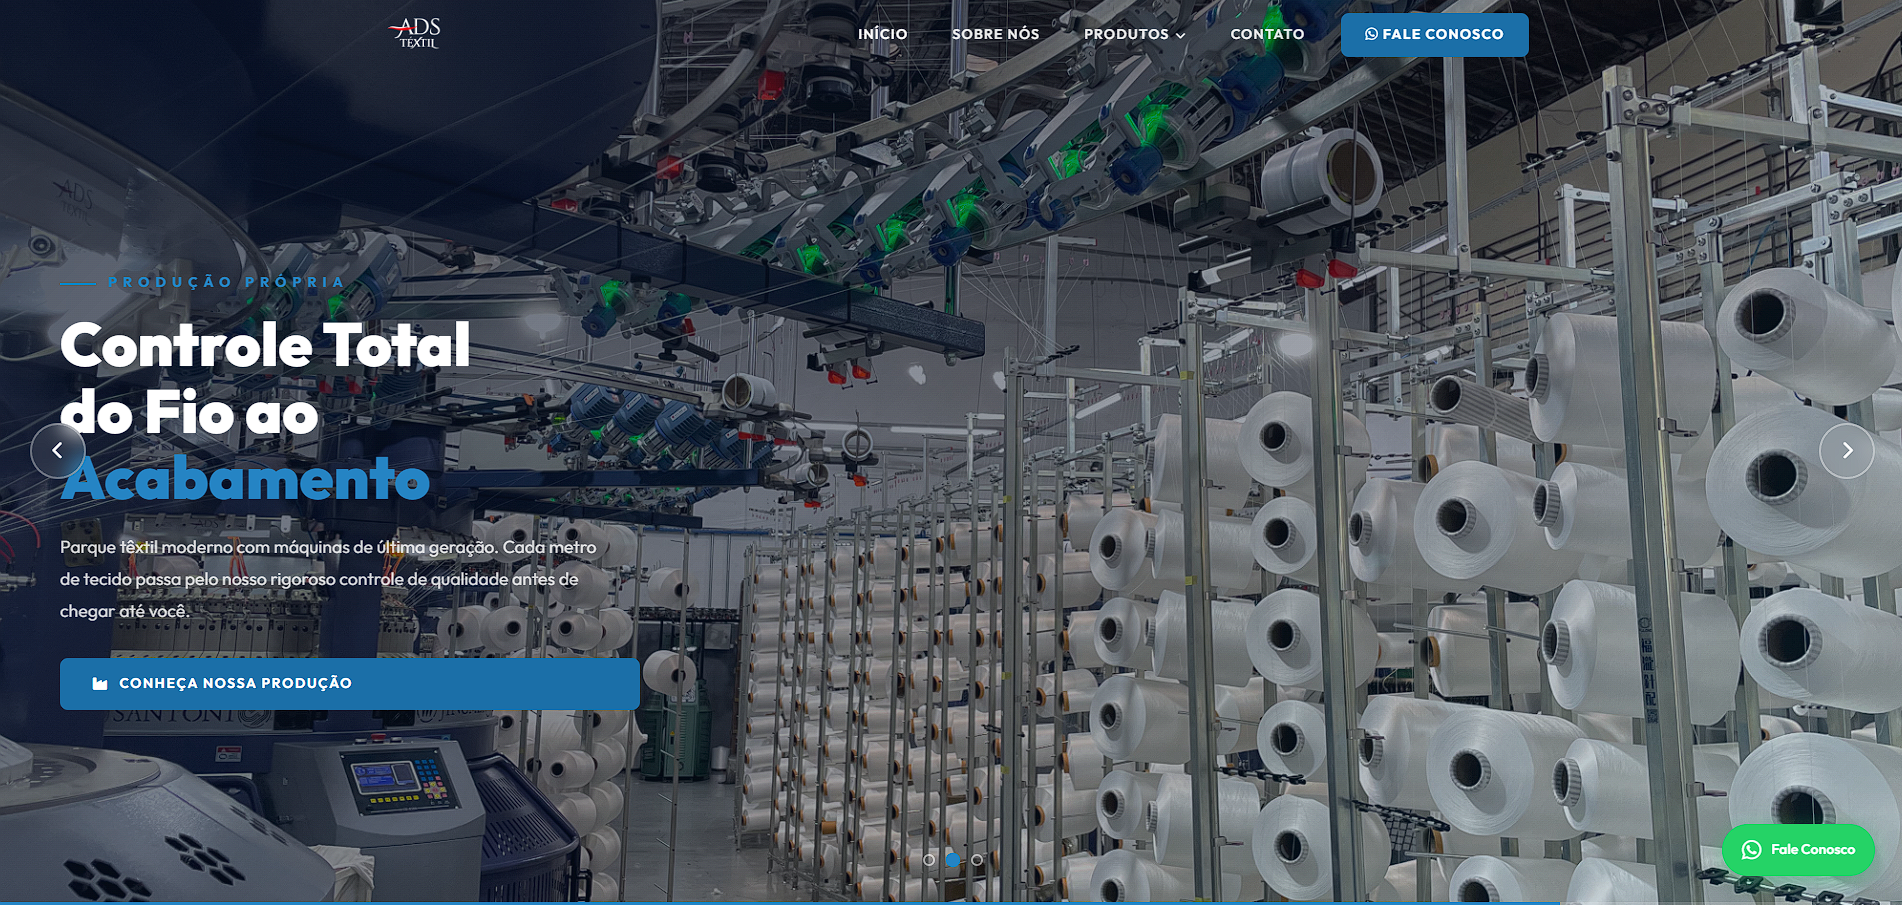
Task: Click the Controle Total do Fio ao Acabamento heading
Action: coord(265,411)
